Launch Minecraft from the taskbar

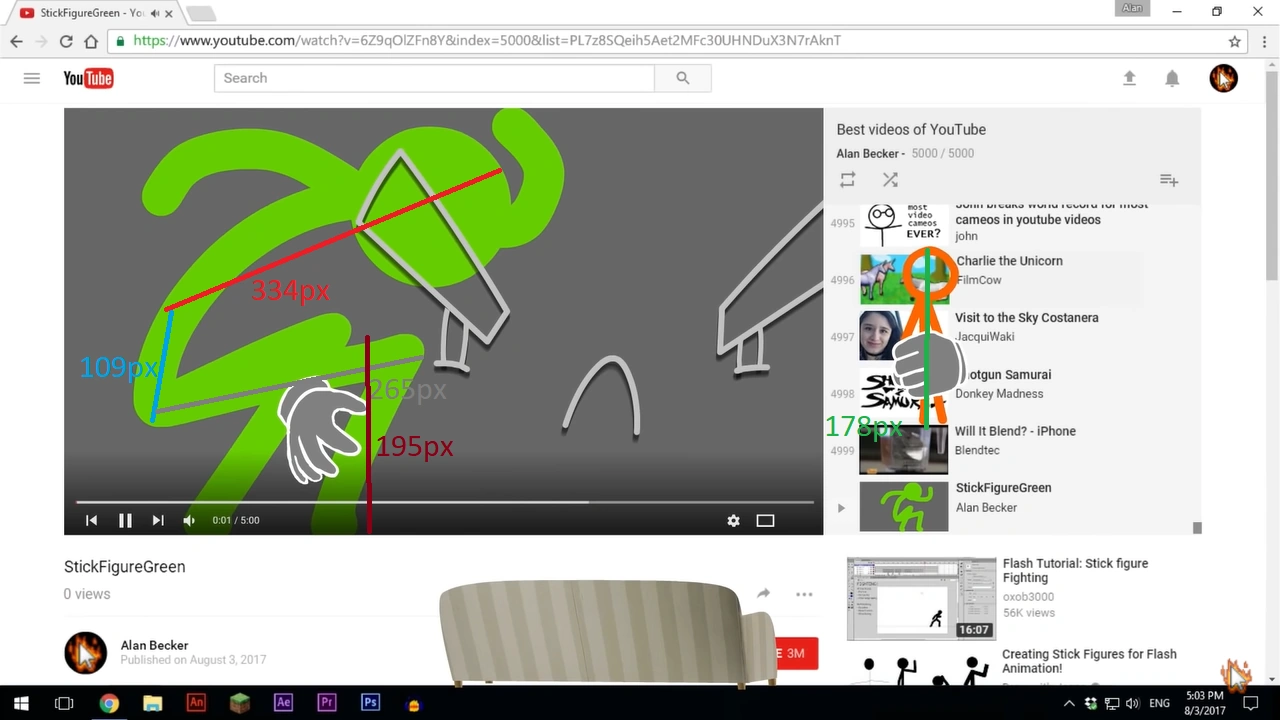pos(240,703)
